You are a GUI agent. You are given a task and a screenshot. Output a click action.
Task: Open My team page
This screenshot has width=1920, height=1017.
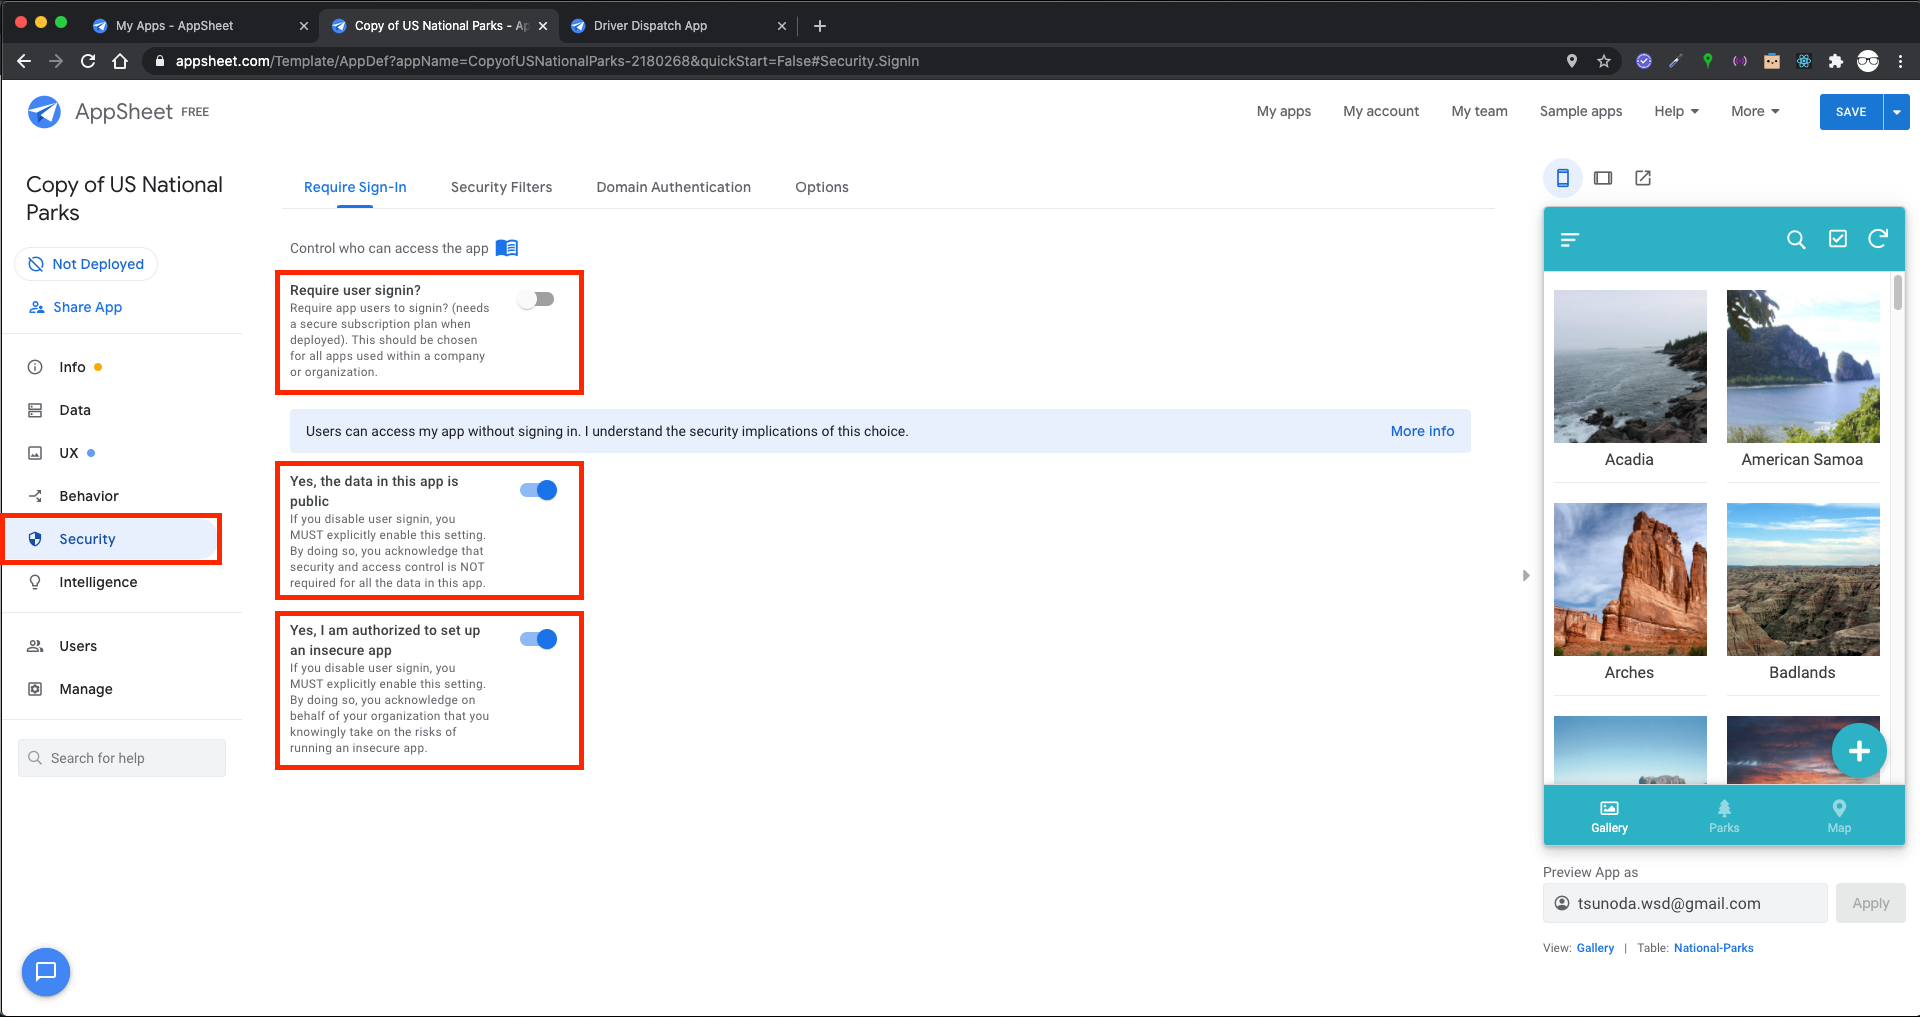pyautogui.click(x=1479, y=111)
